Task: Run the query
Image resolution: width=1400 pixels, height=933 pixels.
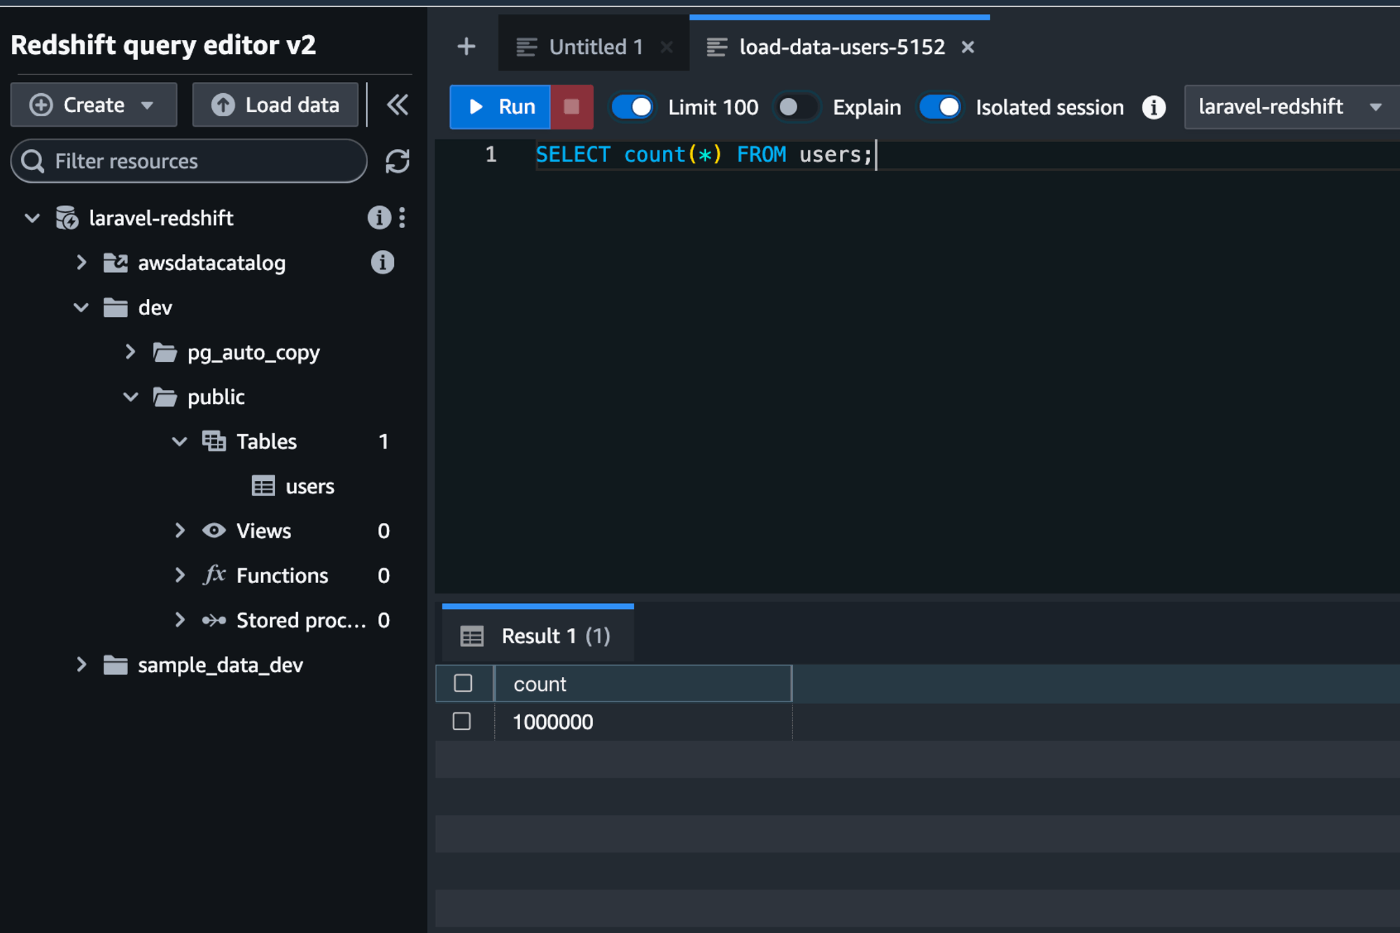Action: [x=500, y=107]
